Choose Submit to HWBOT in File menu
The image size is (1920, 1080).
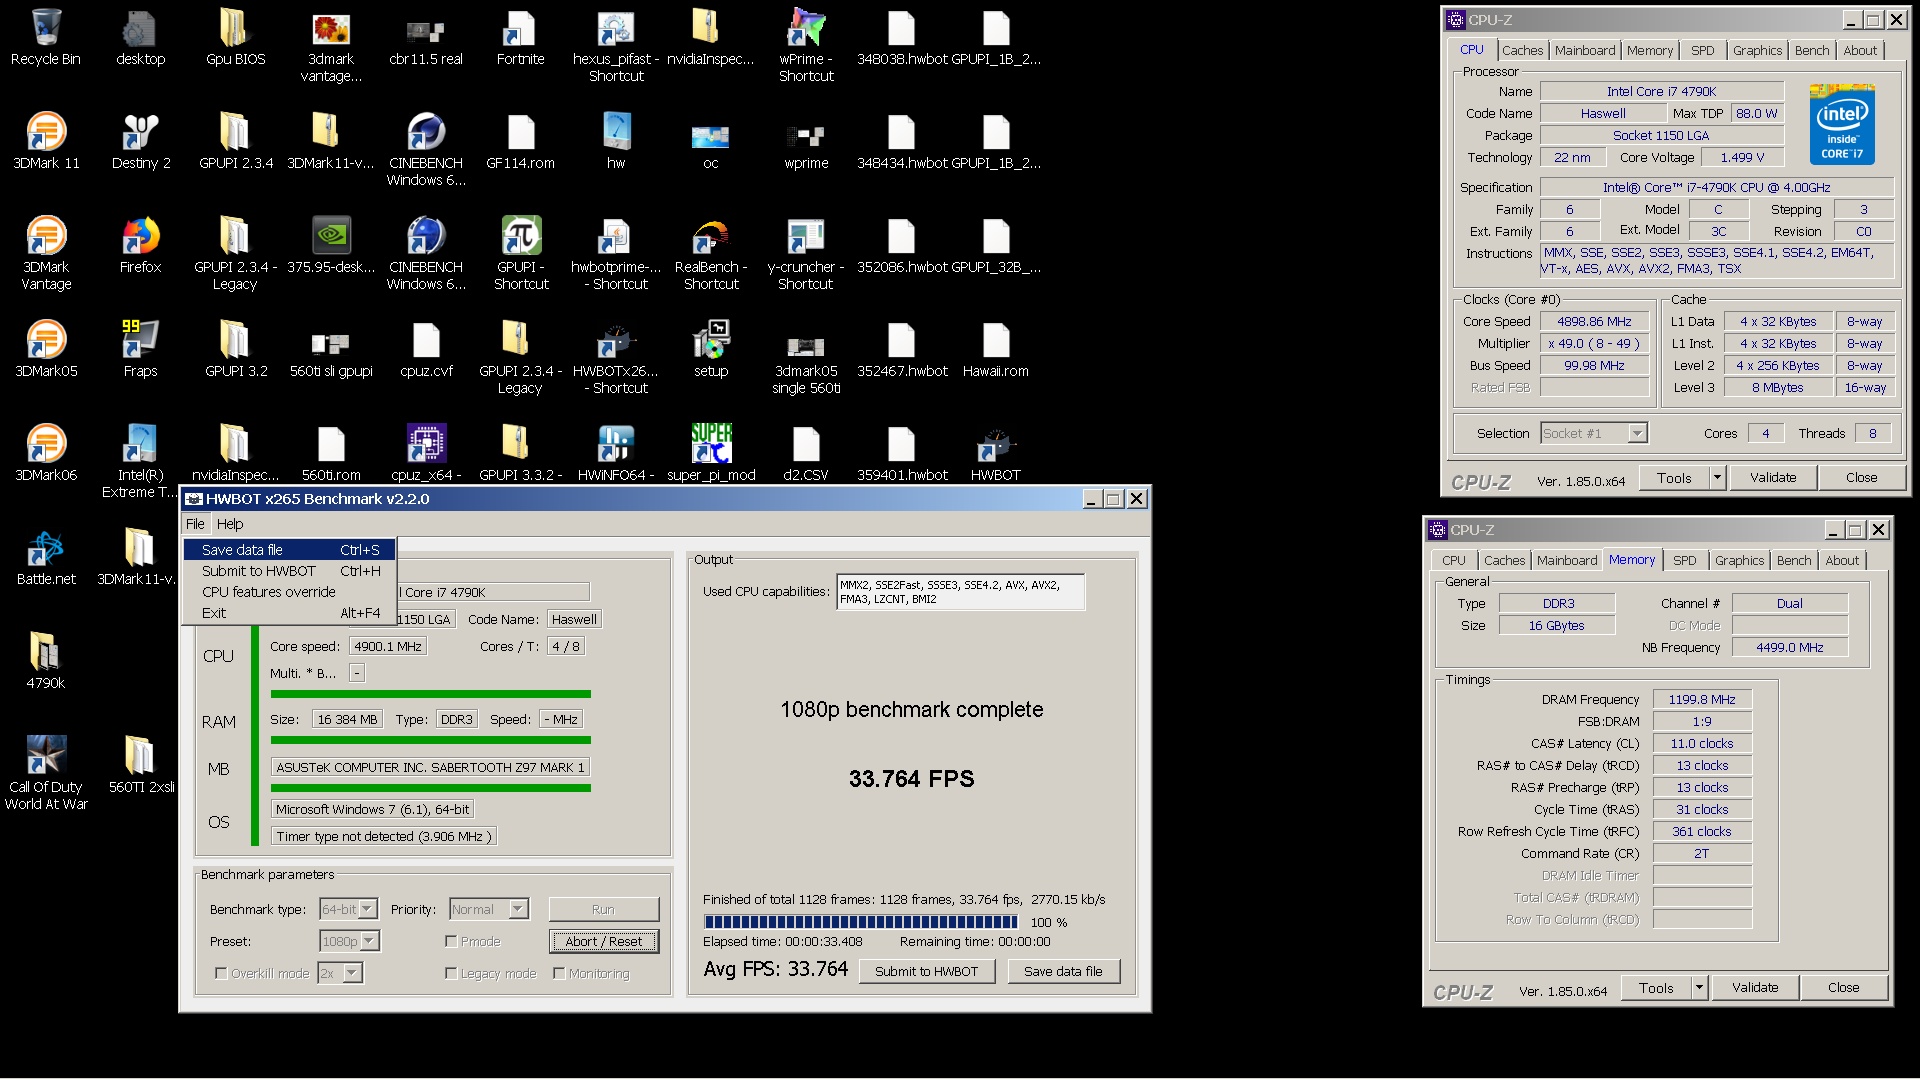click(x=290, y=571)
